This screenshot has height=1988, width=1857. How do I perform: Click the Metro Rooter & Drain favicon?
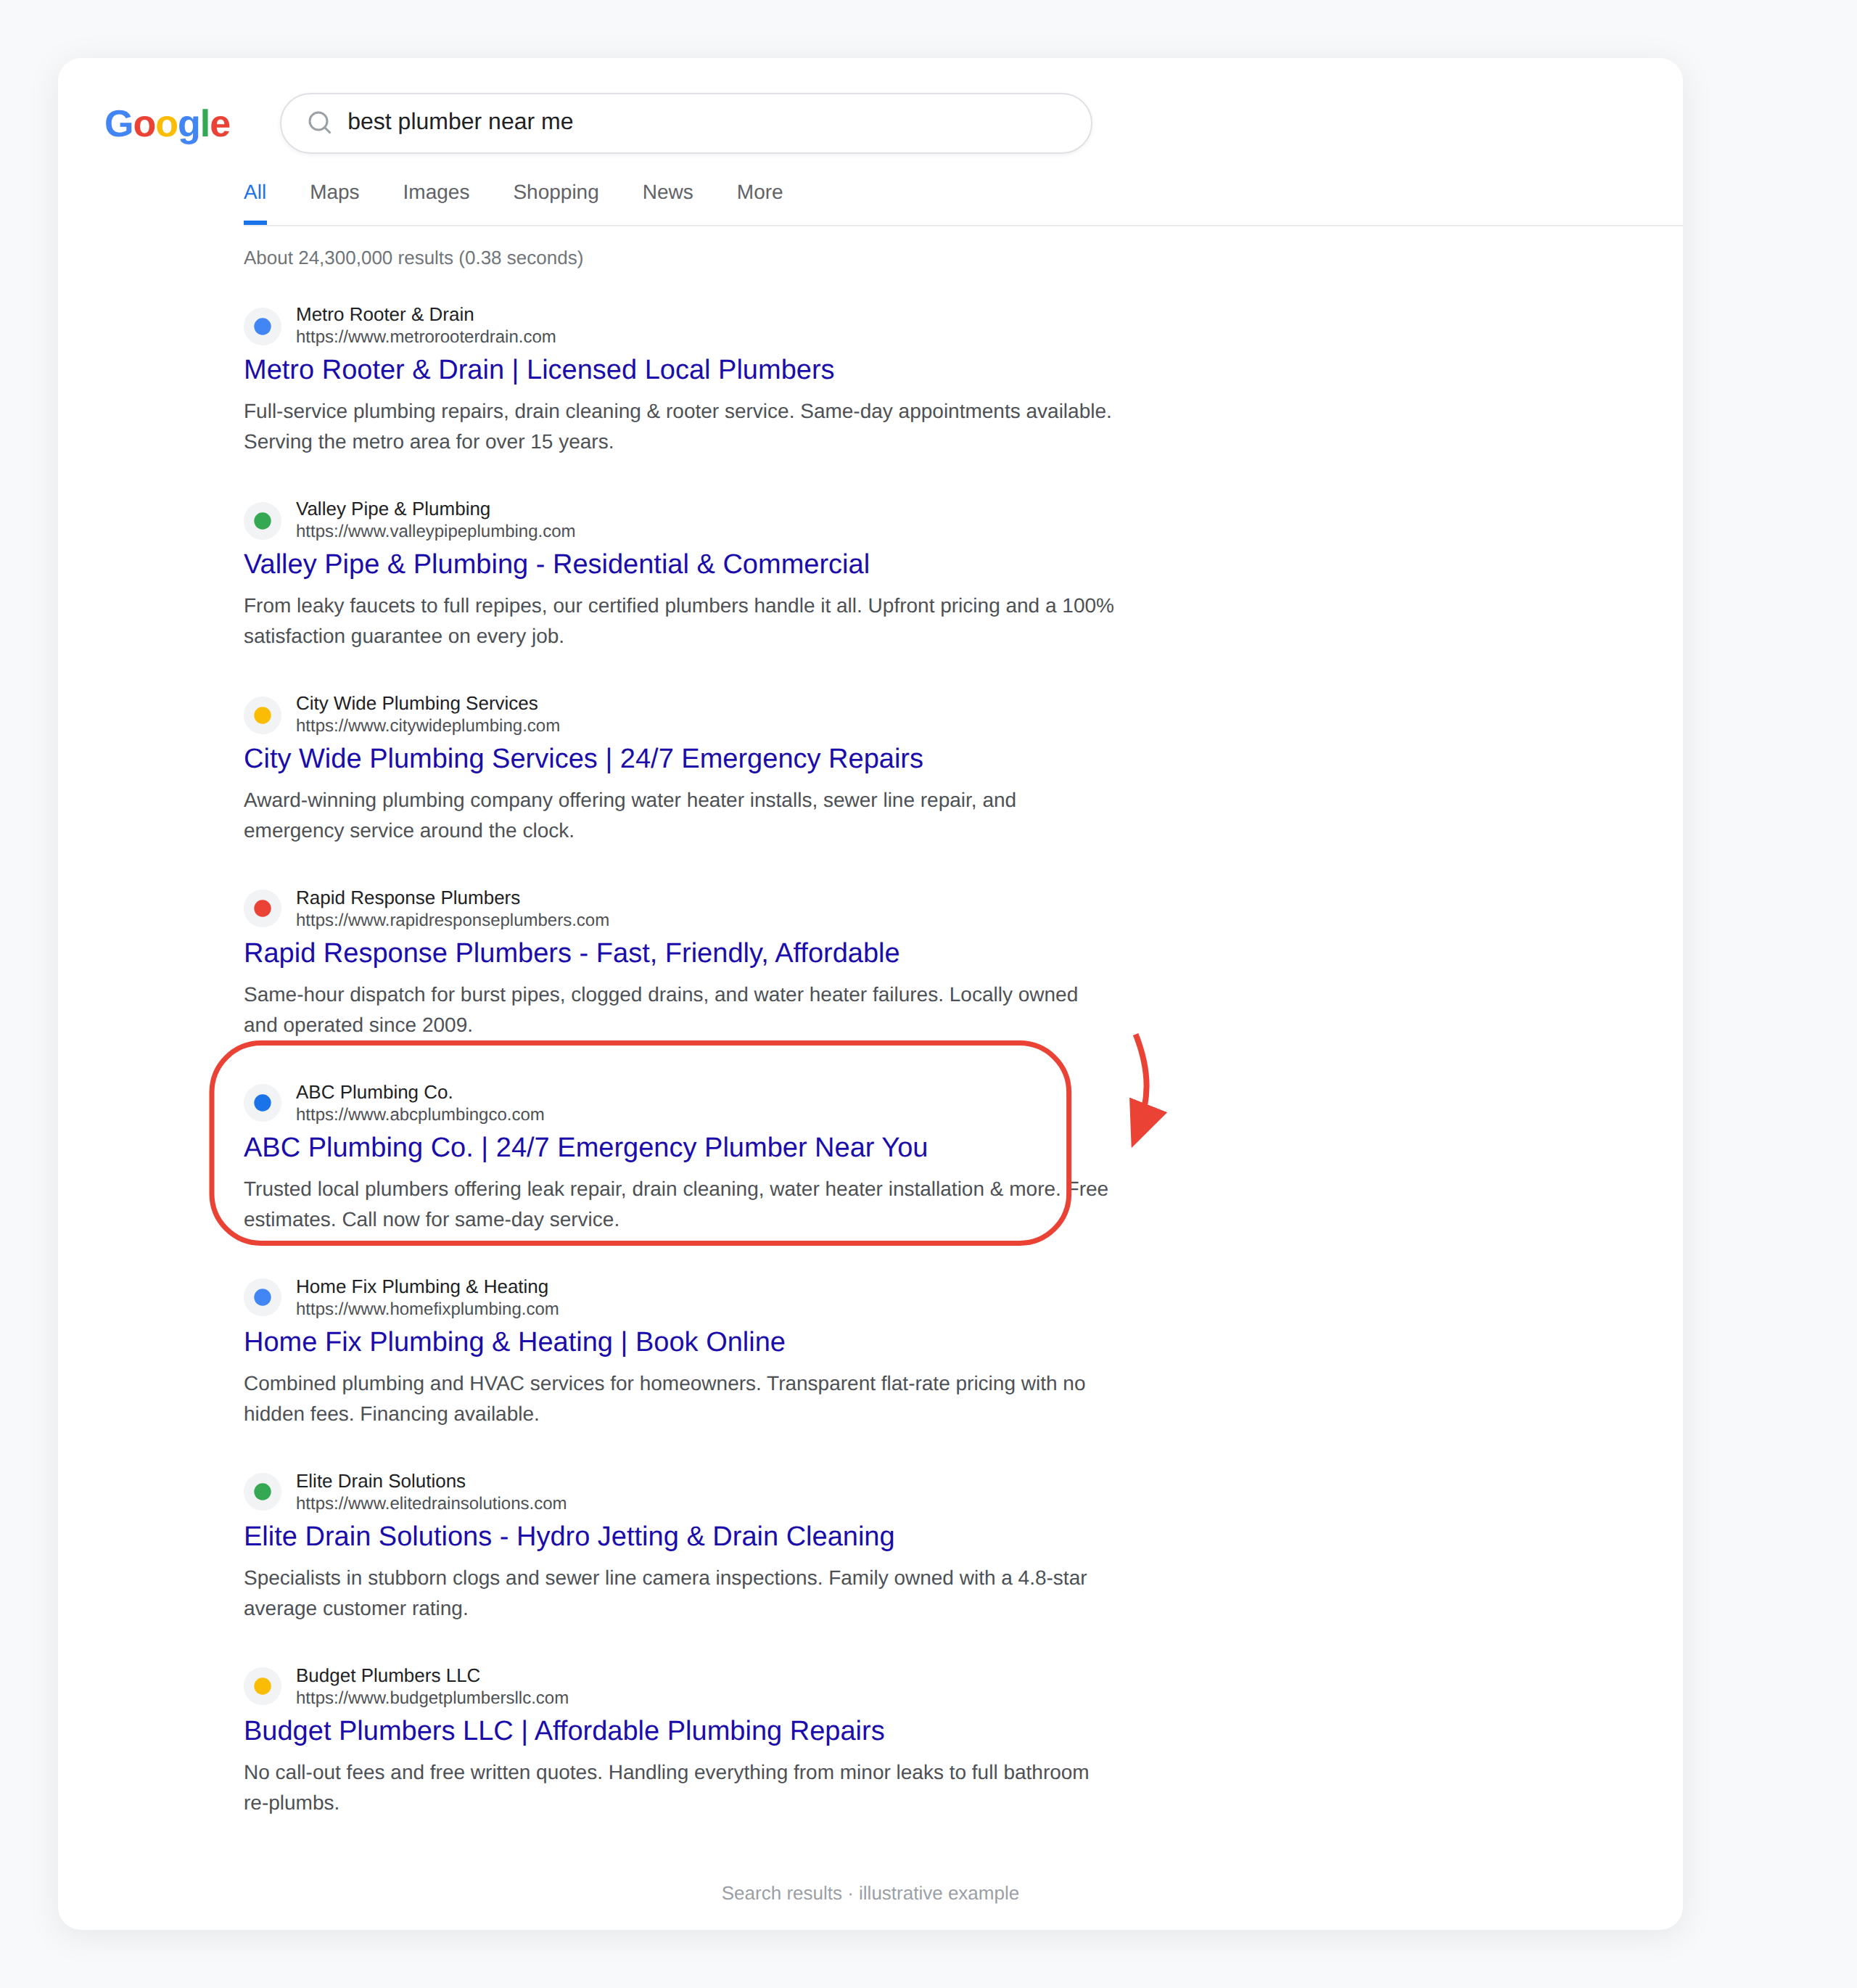(262, 326)
